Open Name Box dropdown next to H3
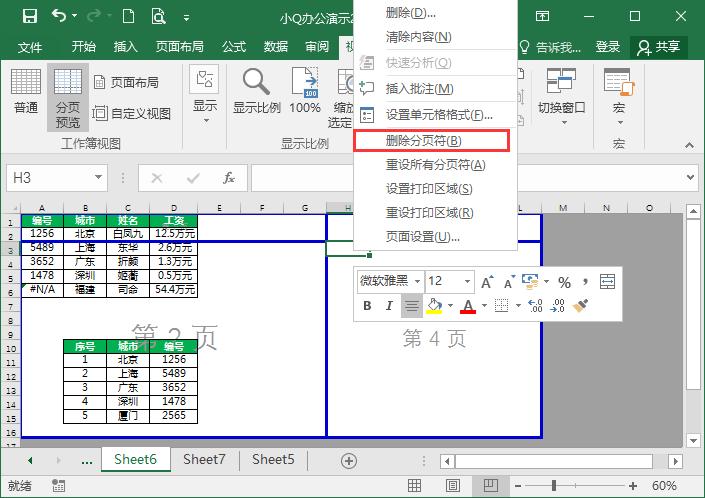 coord(98,178)
